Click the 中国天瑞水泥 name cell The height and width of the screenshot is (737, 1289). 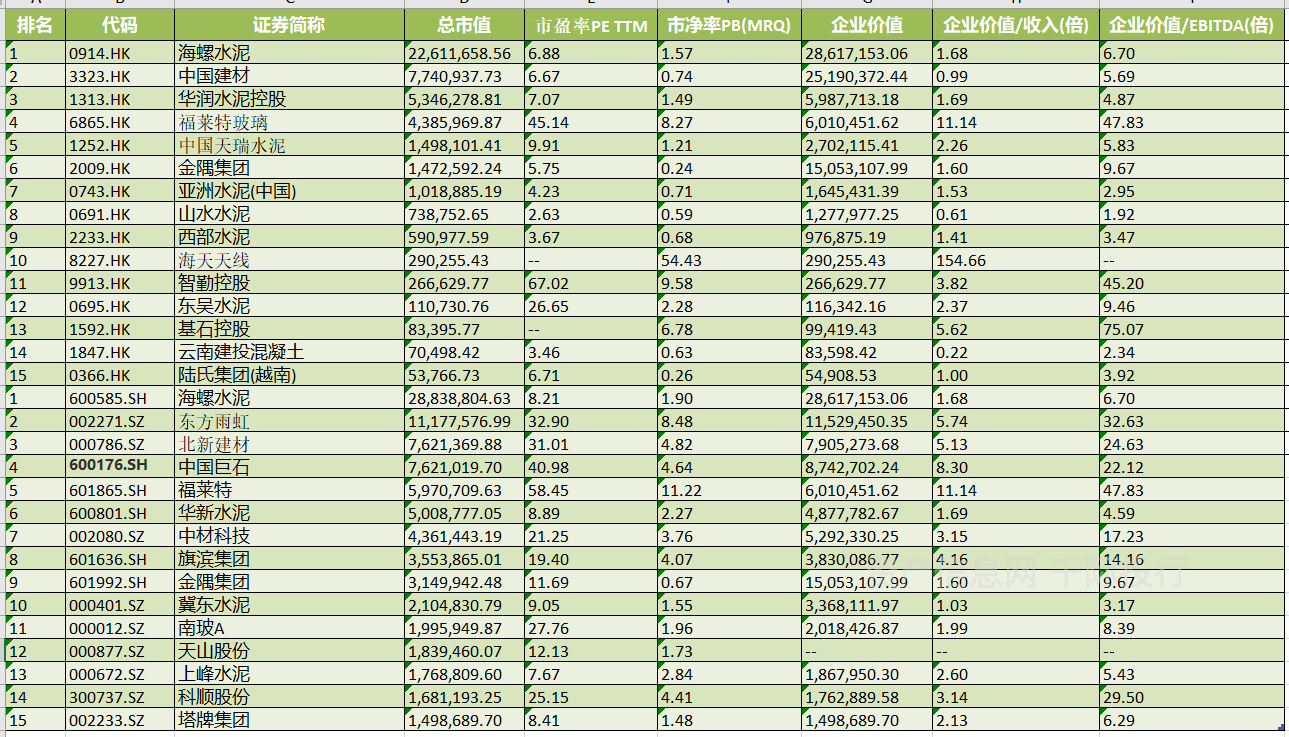tap(289, 146)
